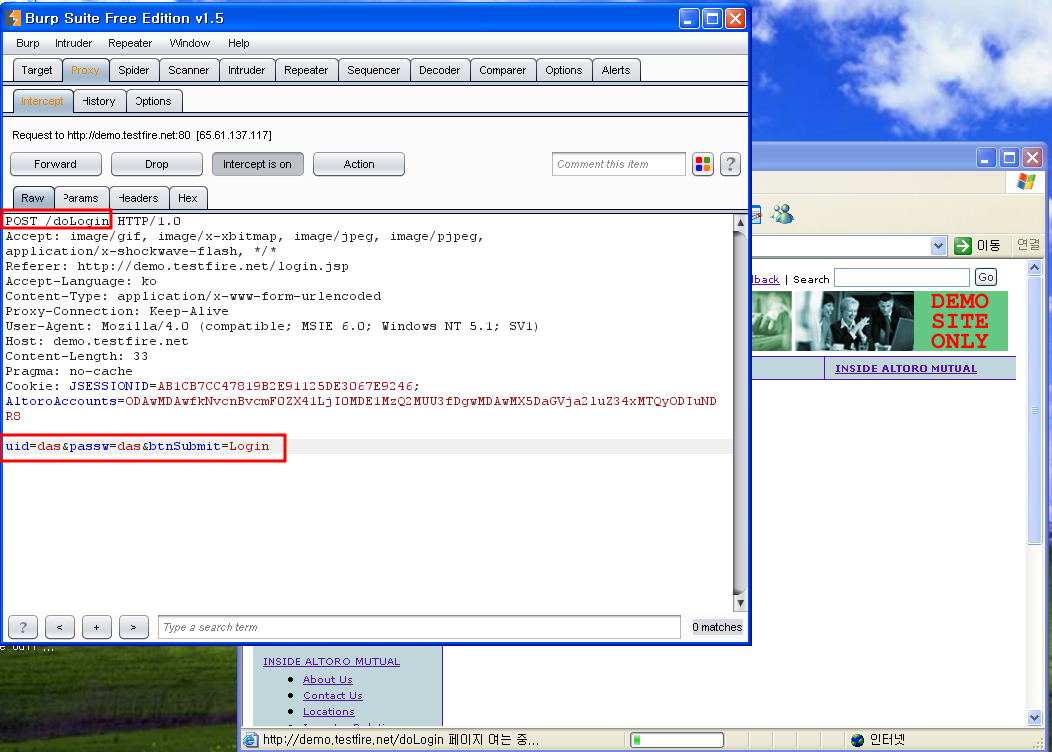Open the Intruder menu
This screenshot has width=1052, height=752.
tap(74, 43)
